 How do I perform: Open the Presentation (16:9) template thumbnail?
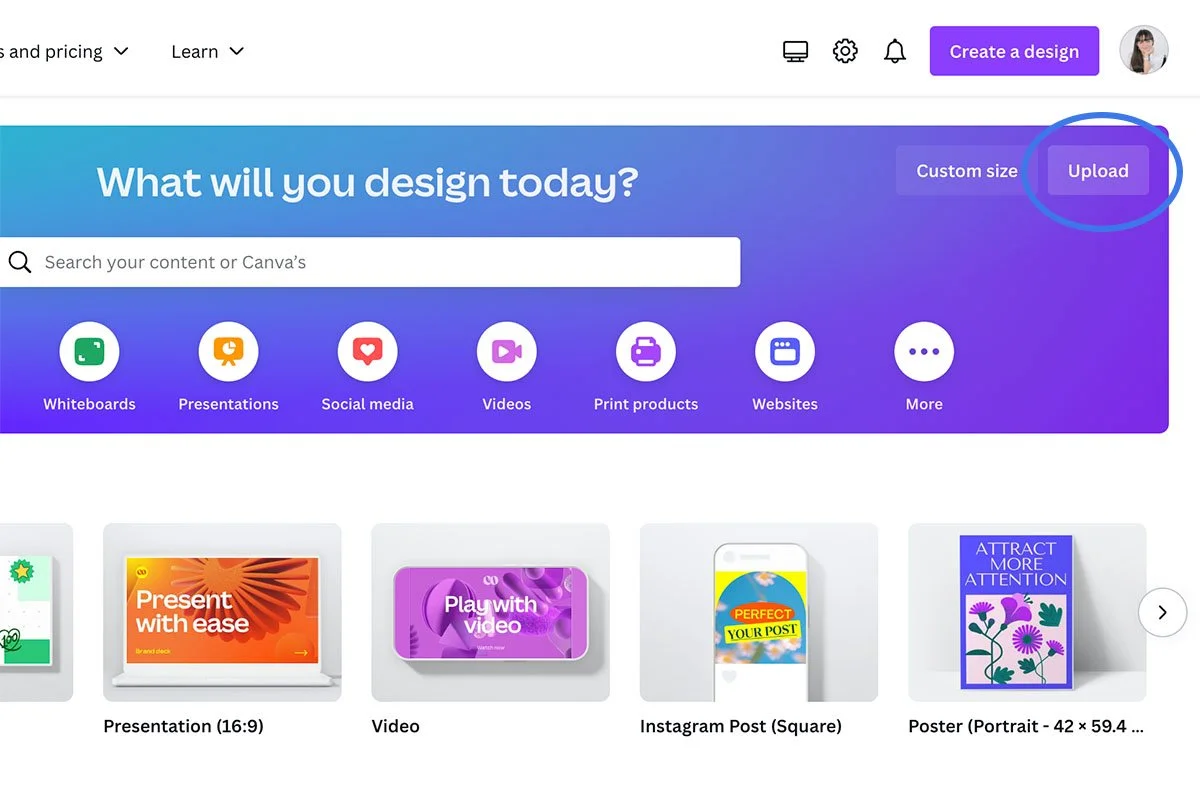[x=222, y=612]
